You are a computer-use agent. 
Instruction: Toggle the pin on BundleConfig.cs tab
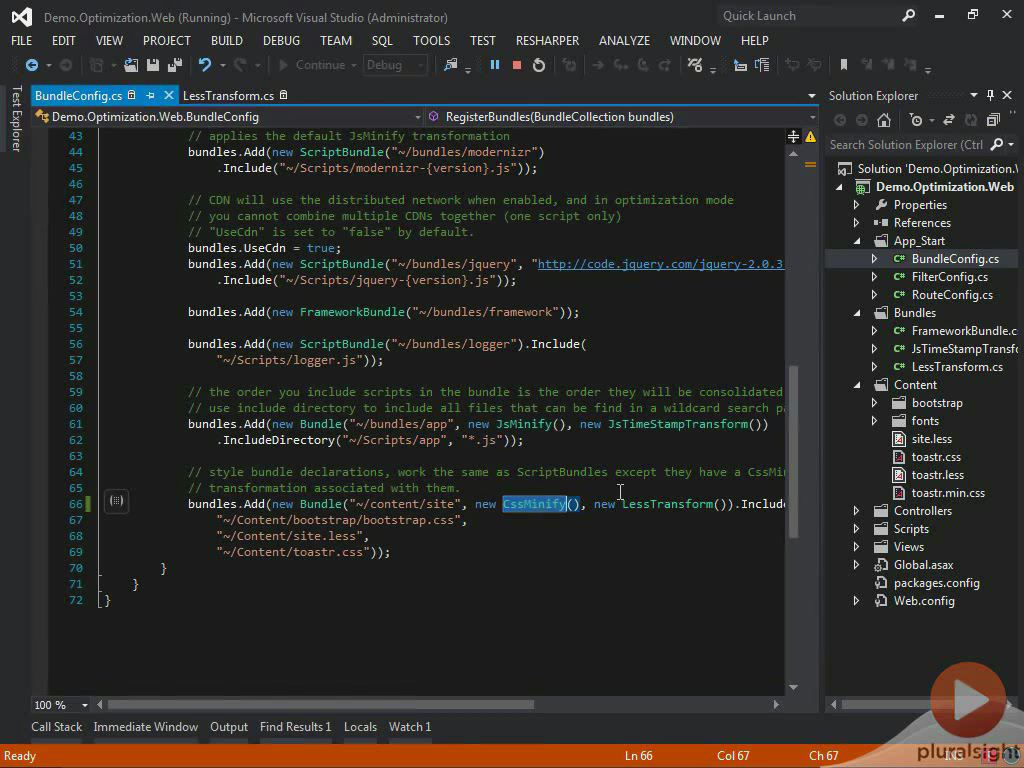pyautogui.click(x=150, y=96)
